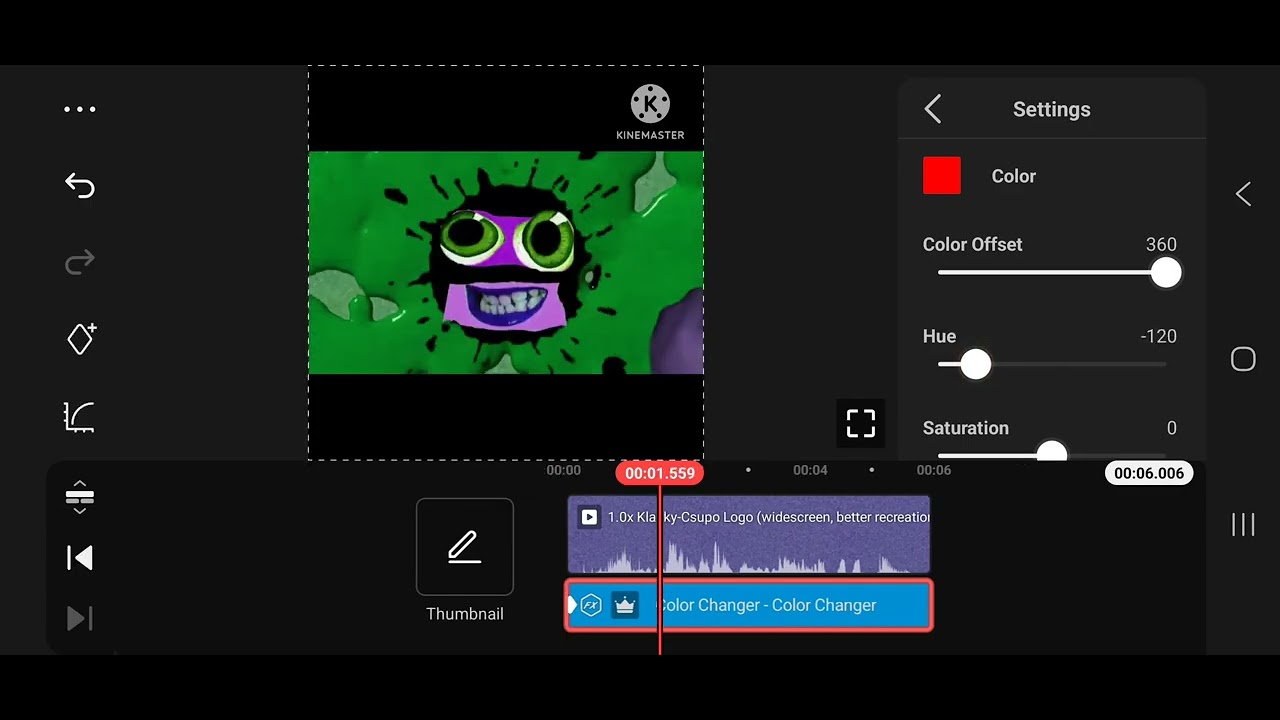Screen dimensions: 1280x720
Task: Click the 00:00 timeline ruler mark
Action: (x=563, y=470)
